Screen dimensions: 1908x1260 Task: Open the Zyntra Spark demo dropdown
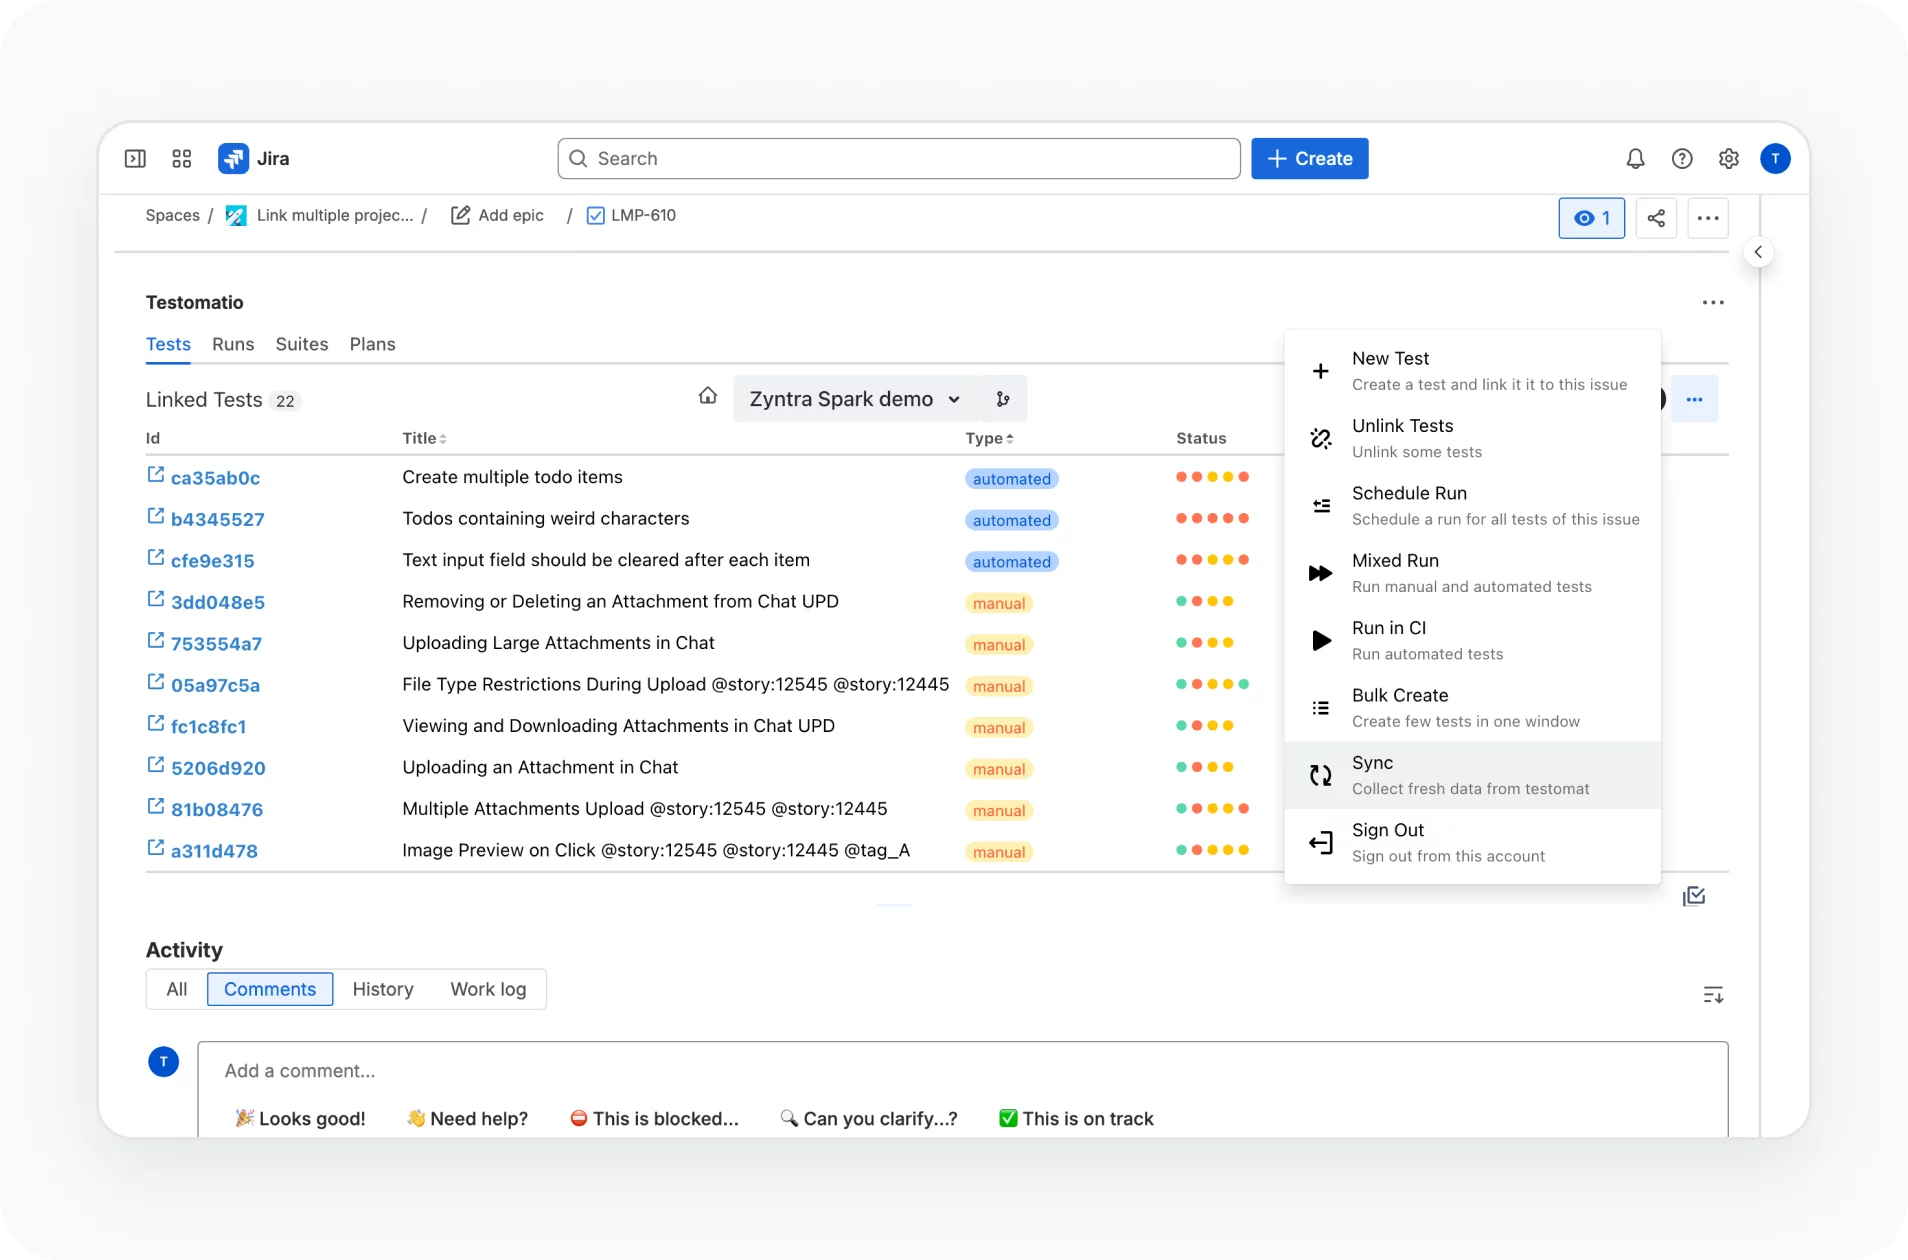tap(855, 399)
